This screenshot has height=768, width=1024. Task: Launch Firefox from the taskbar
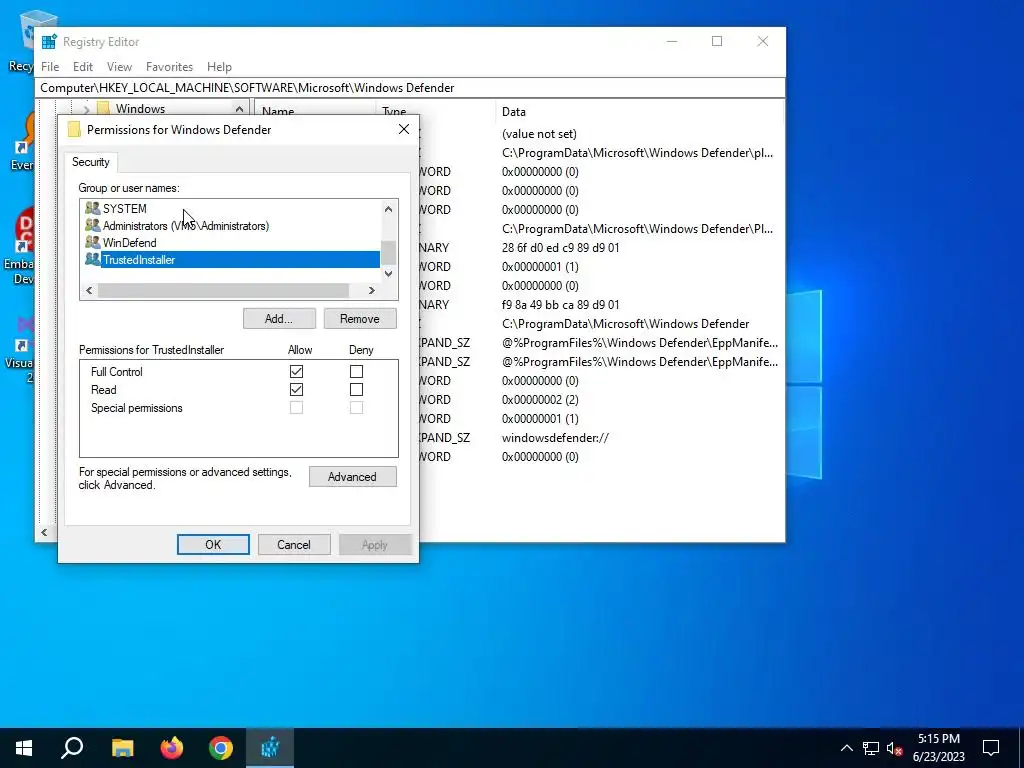(x=172, y=748)
